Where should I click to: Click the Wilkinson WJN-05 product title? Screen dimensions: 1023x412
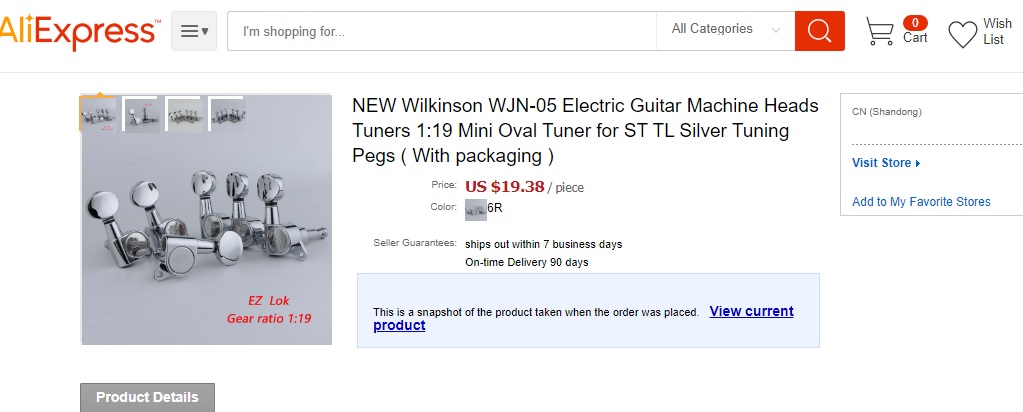[x=585, y=130]
